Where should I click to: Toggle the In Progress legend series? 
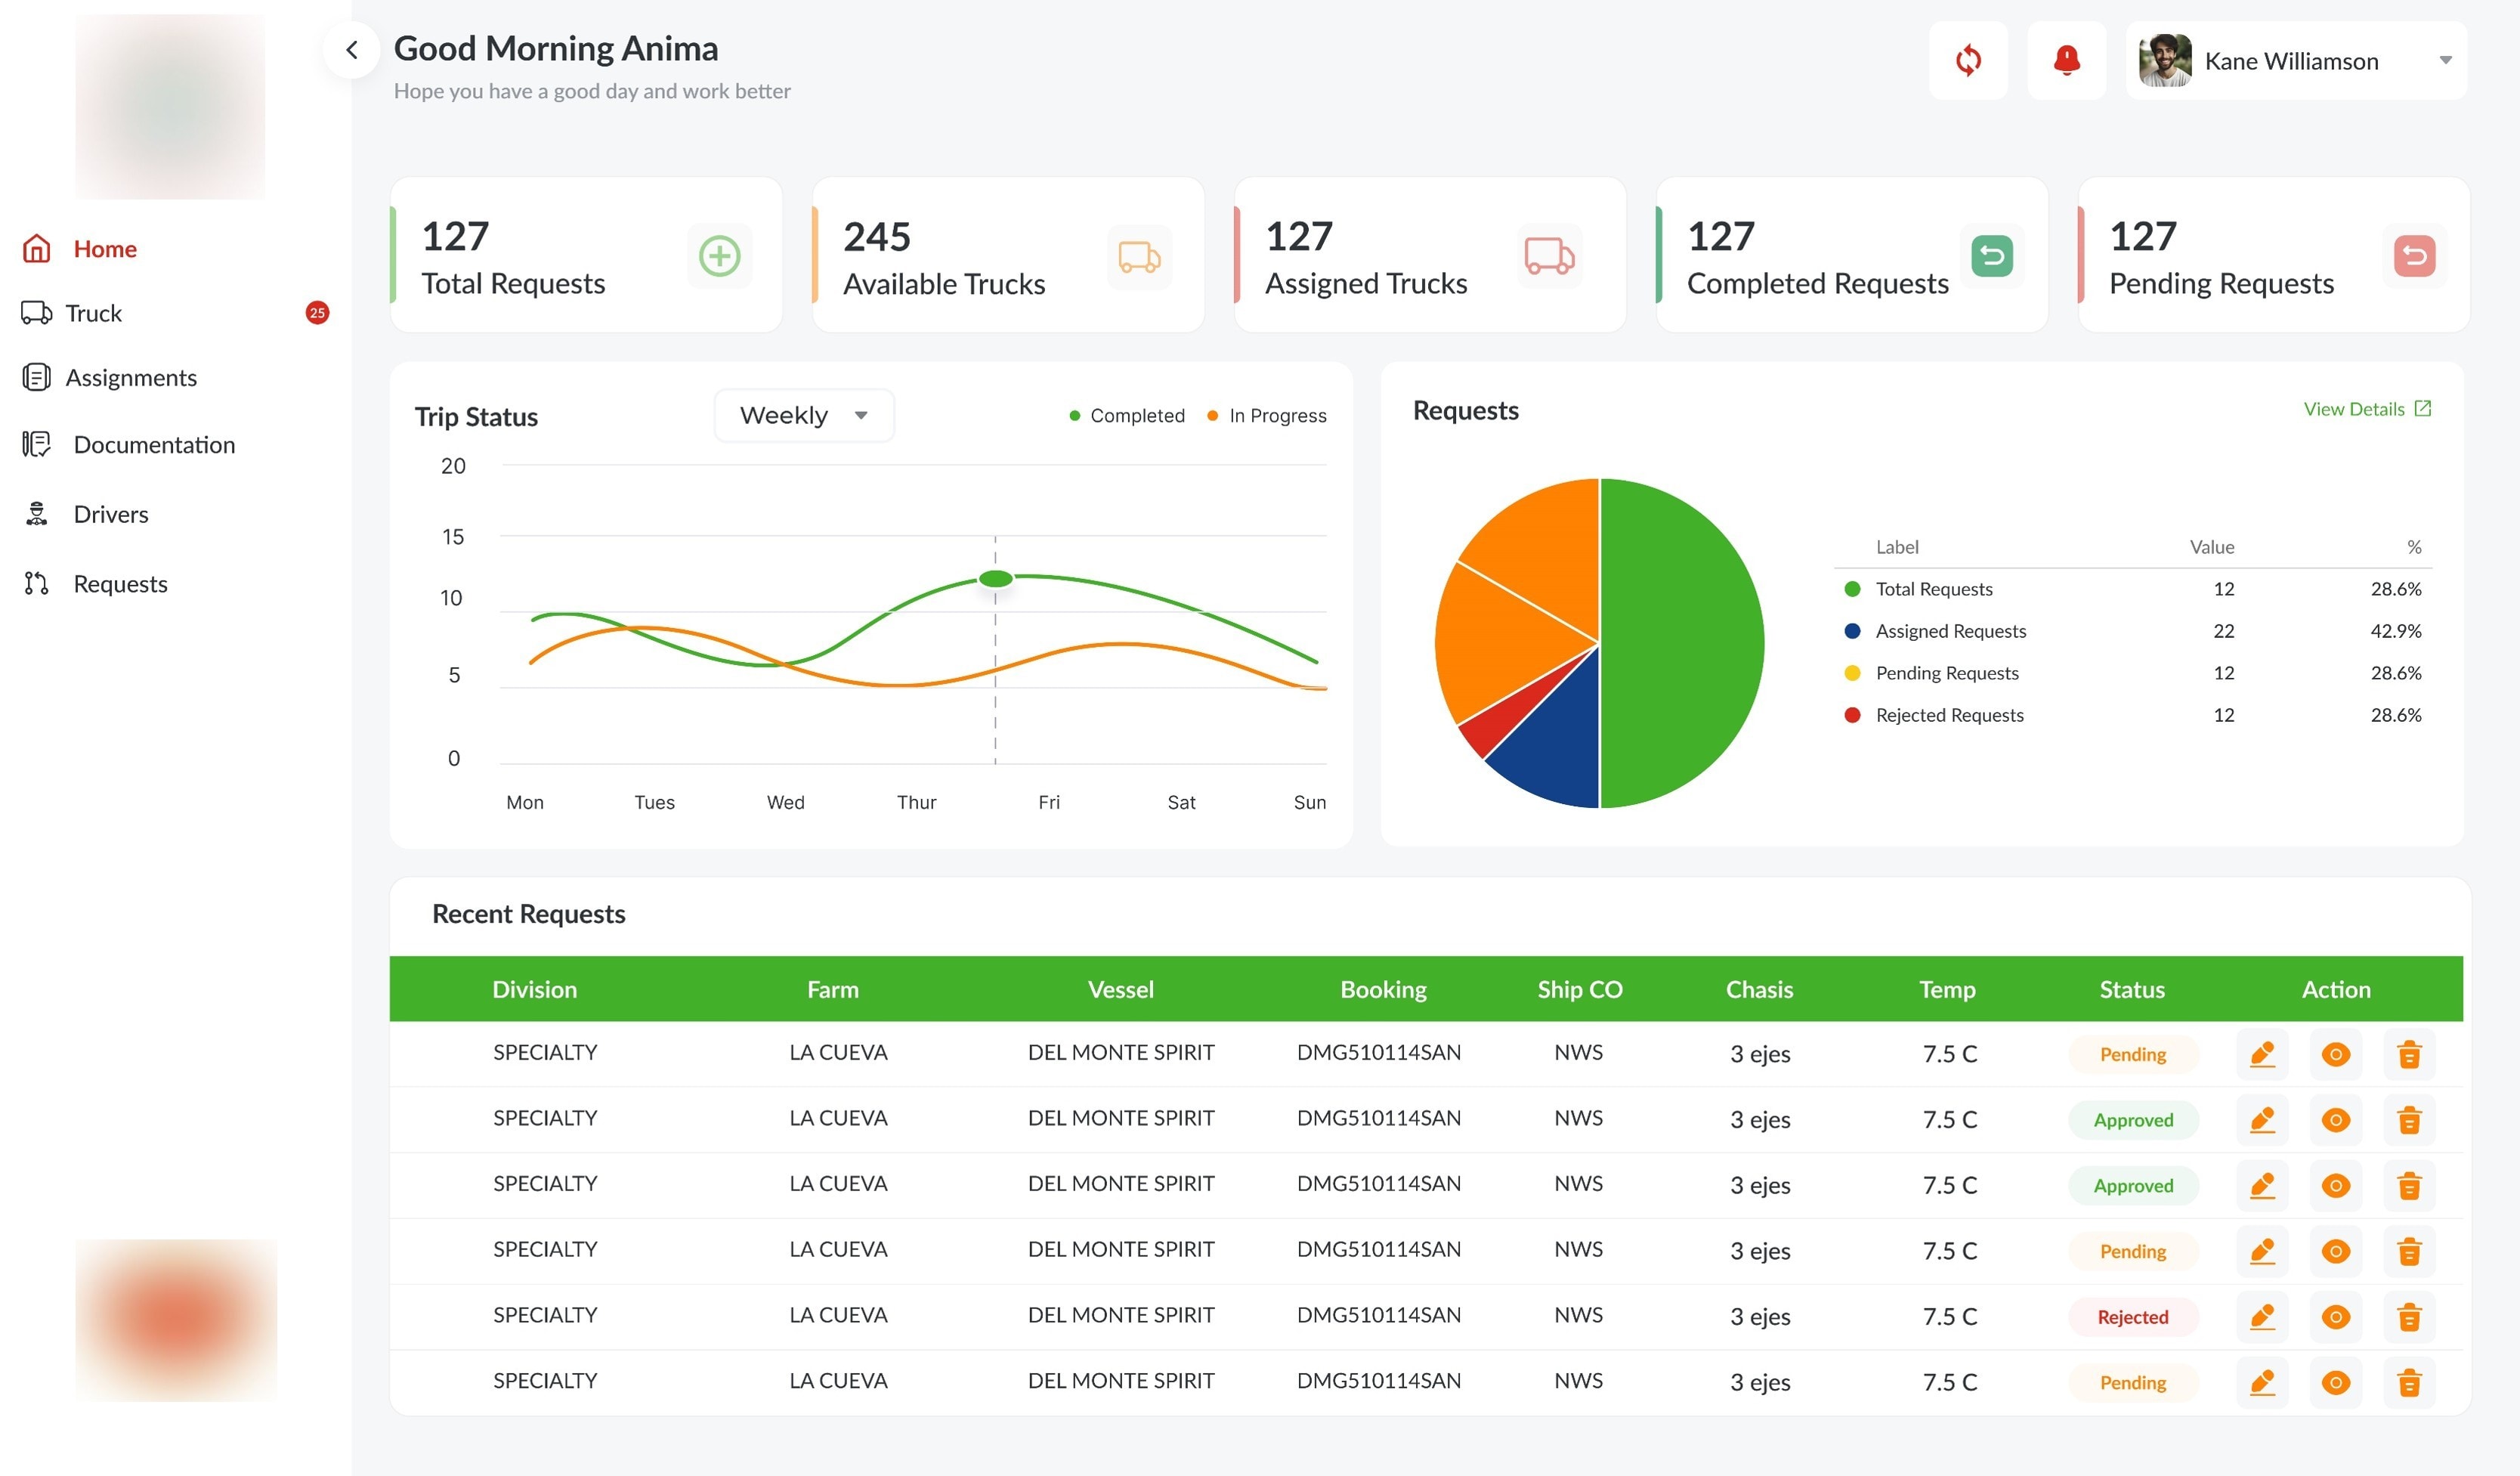[x=1266, y=415]
